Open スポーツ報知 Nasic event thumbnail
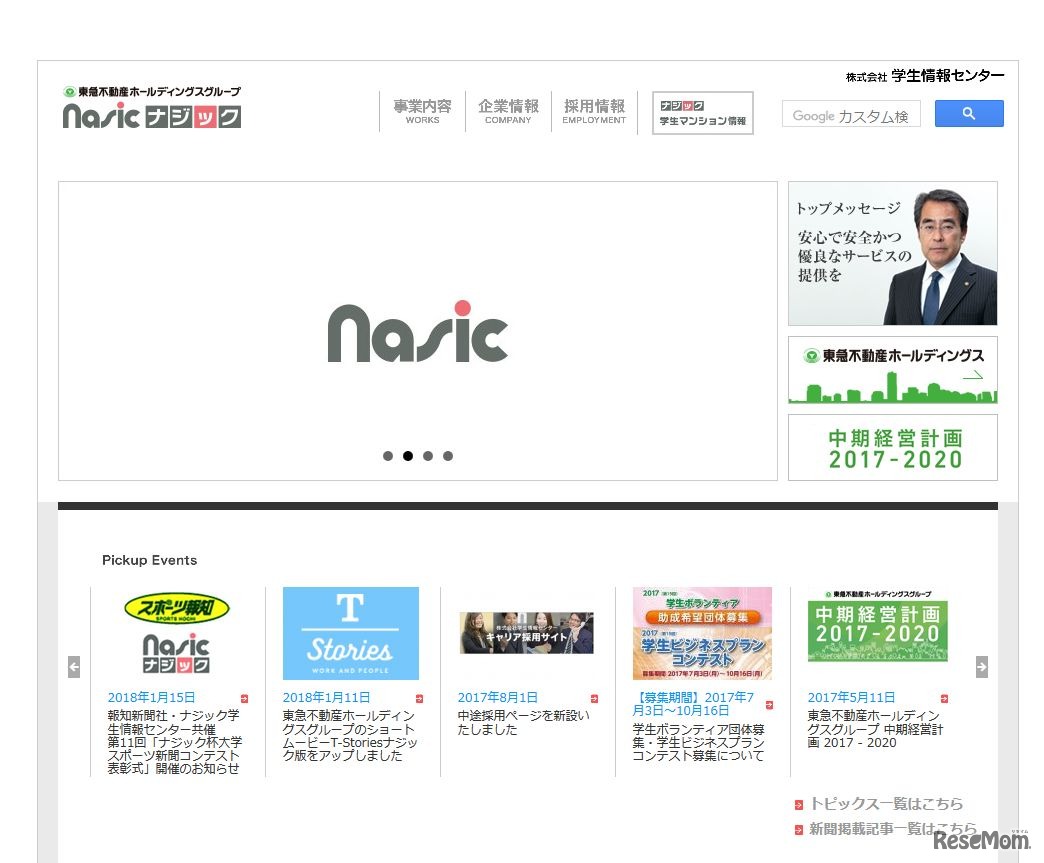This screenshot has height=863, width=1044. pos(176,633)
